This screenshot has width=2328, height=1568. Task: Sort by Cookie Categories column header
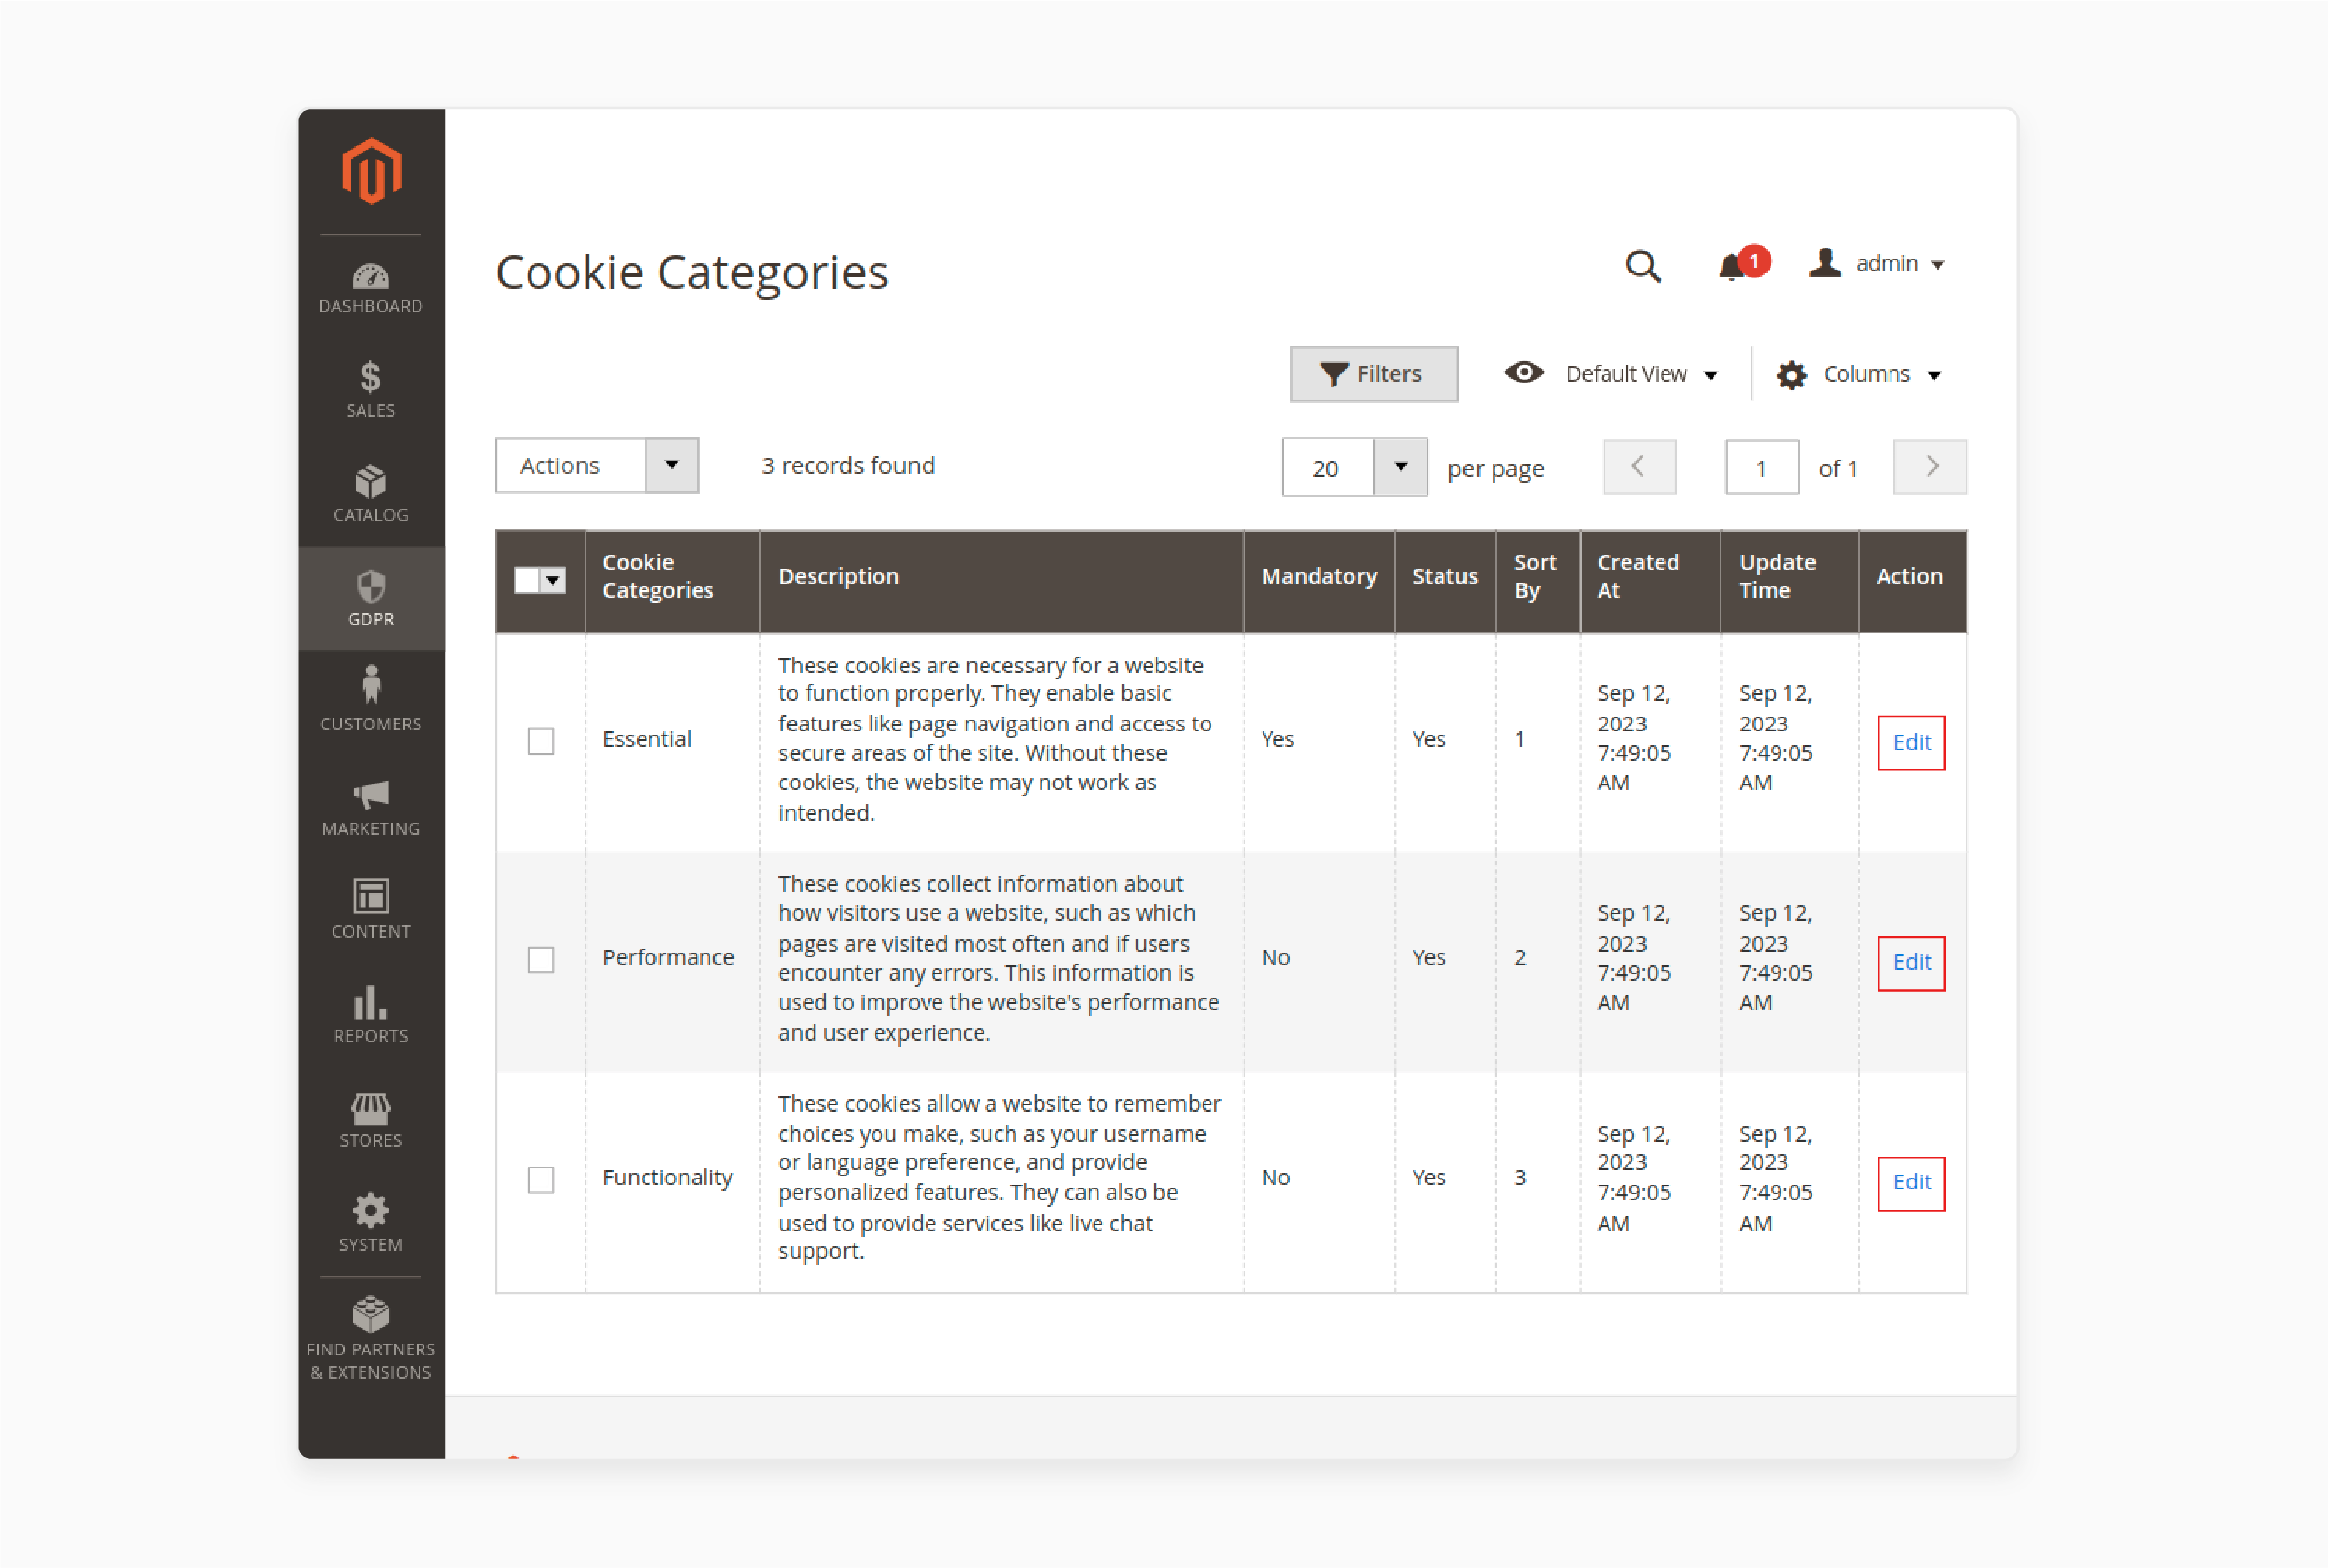click(x=673, y=581)
